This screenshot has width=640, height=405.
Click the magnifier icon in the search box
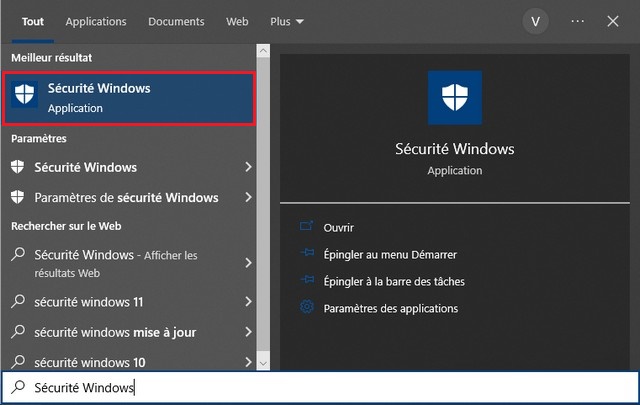18,387
